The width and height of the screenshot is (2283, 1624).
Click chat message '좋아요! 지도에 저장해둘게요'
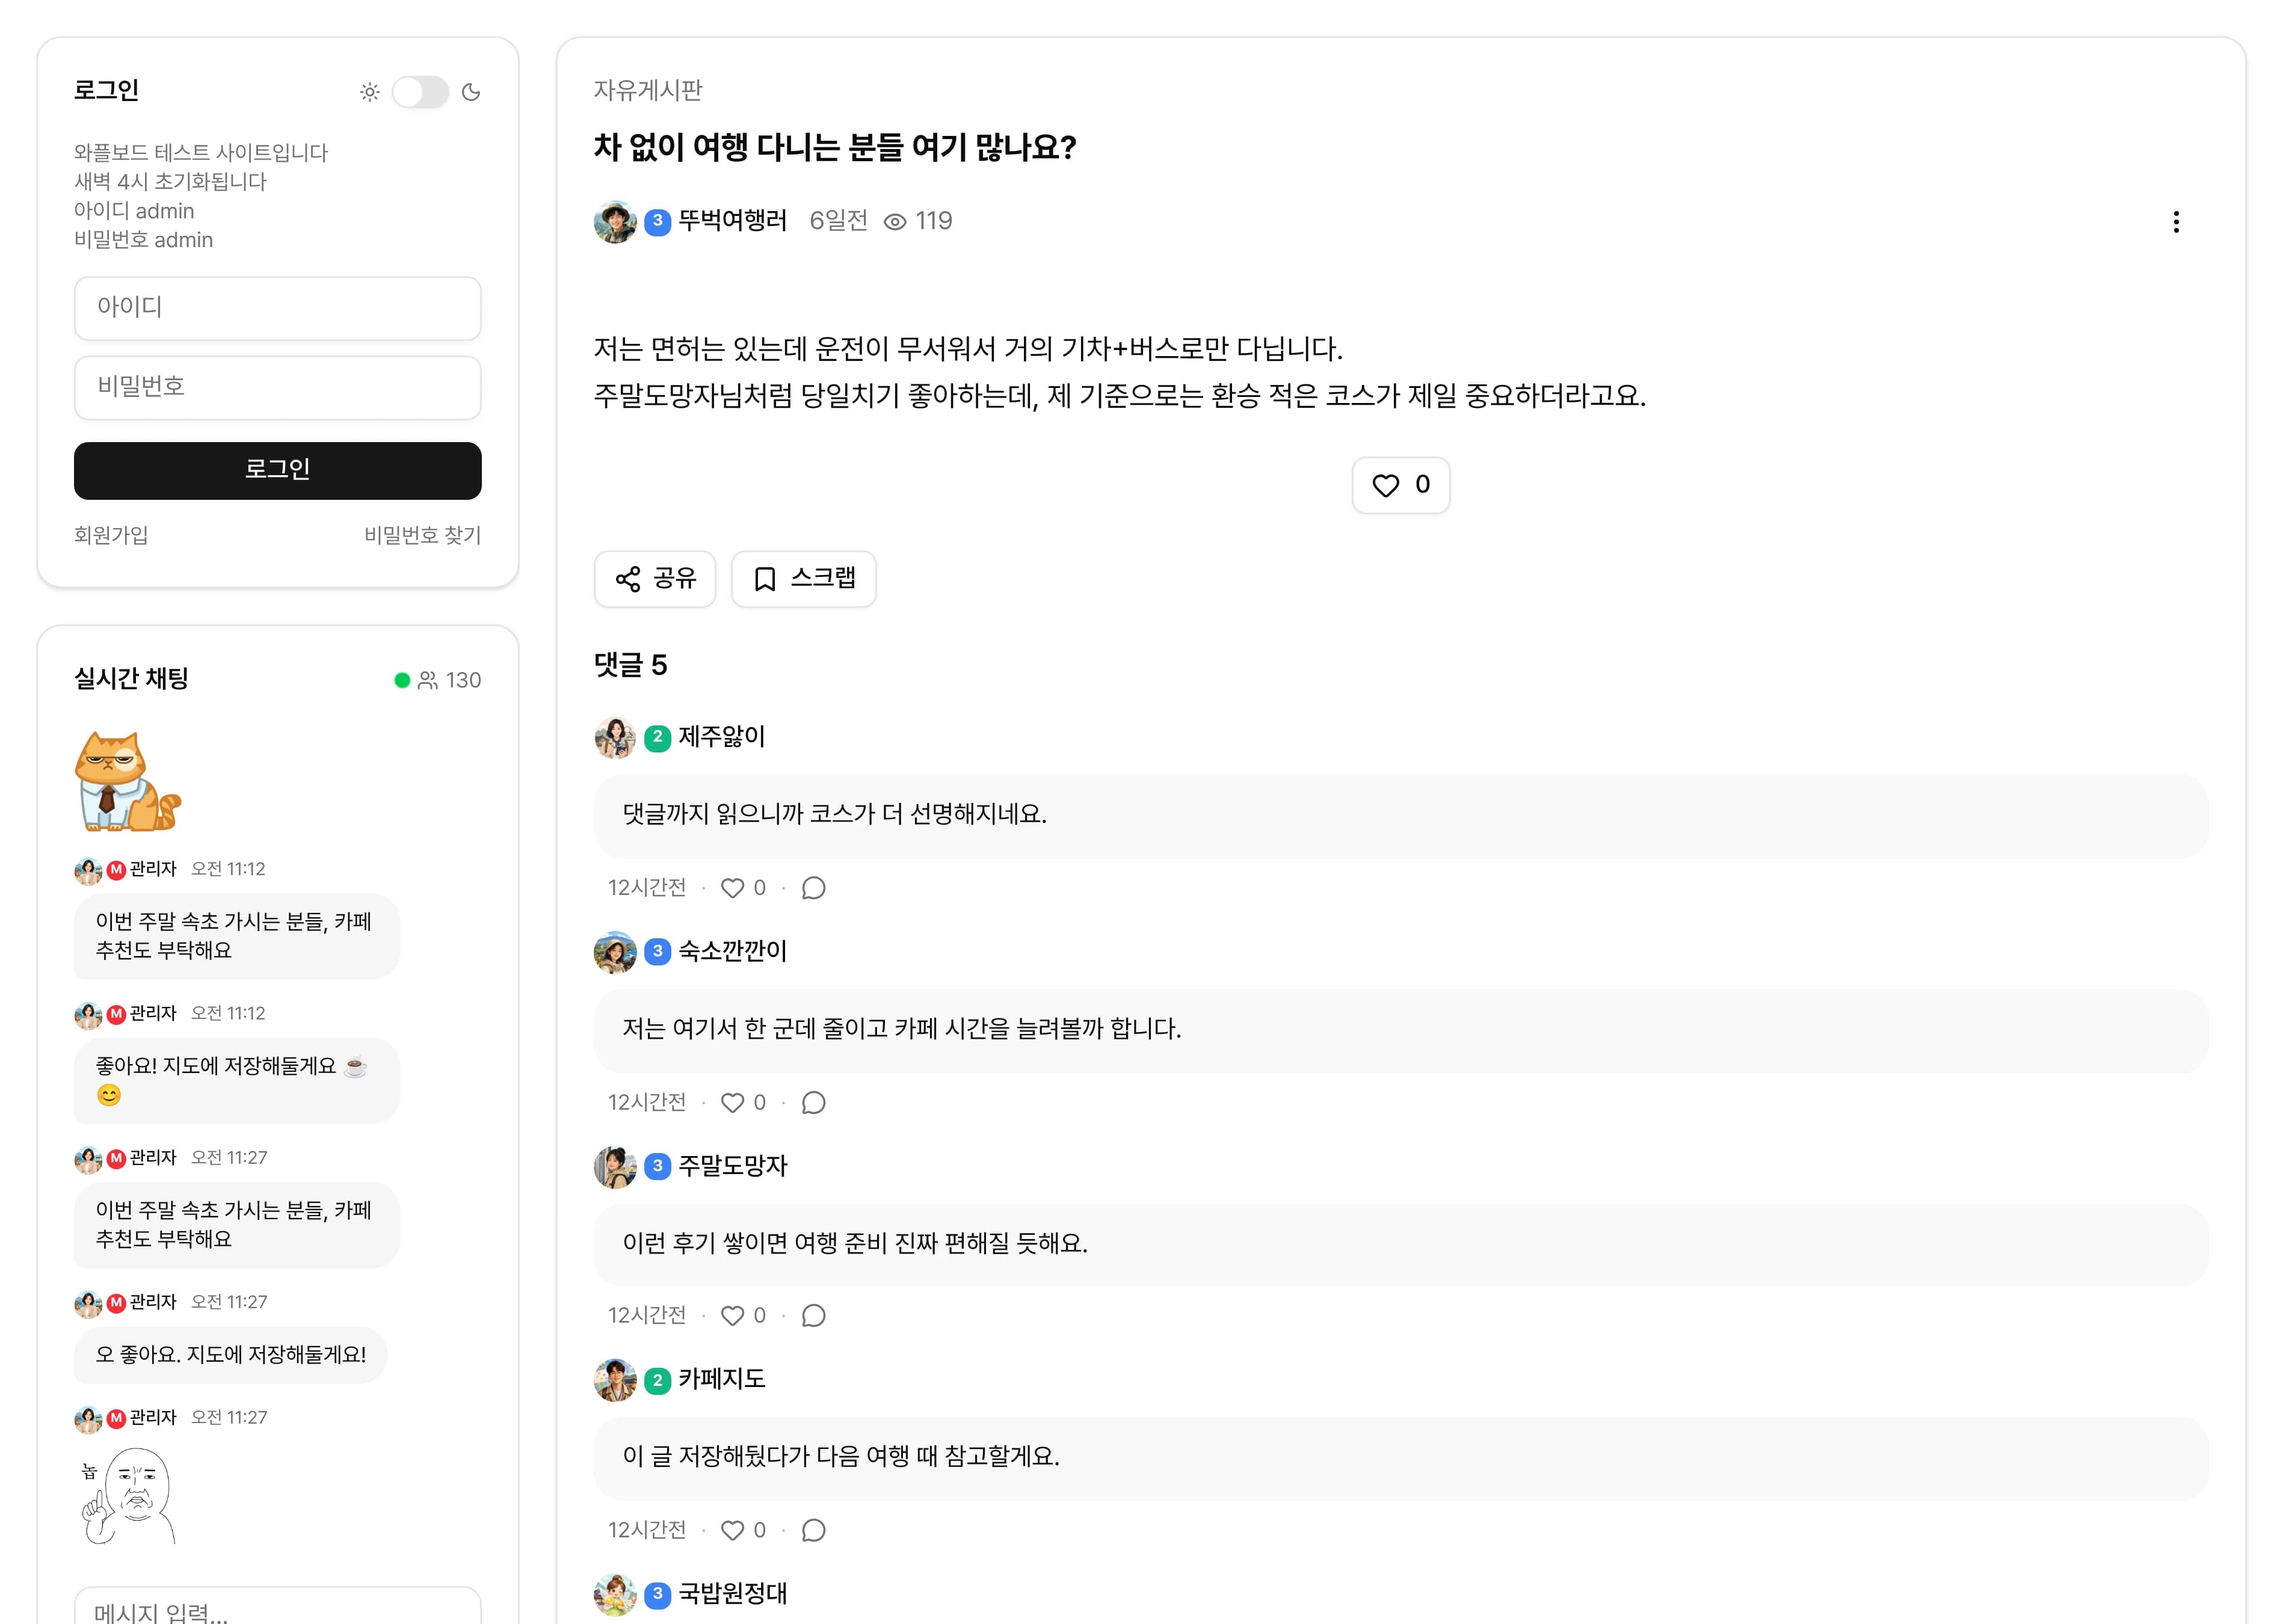click(237, 1081)
